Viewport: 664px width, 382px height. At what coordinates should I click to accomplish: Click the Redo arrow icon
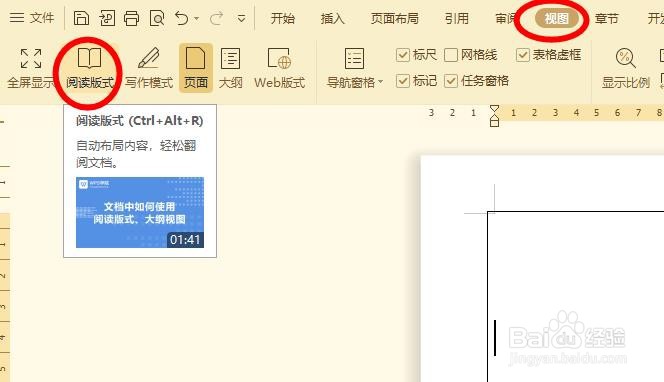(217, 18)
